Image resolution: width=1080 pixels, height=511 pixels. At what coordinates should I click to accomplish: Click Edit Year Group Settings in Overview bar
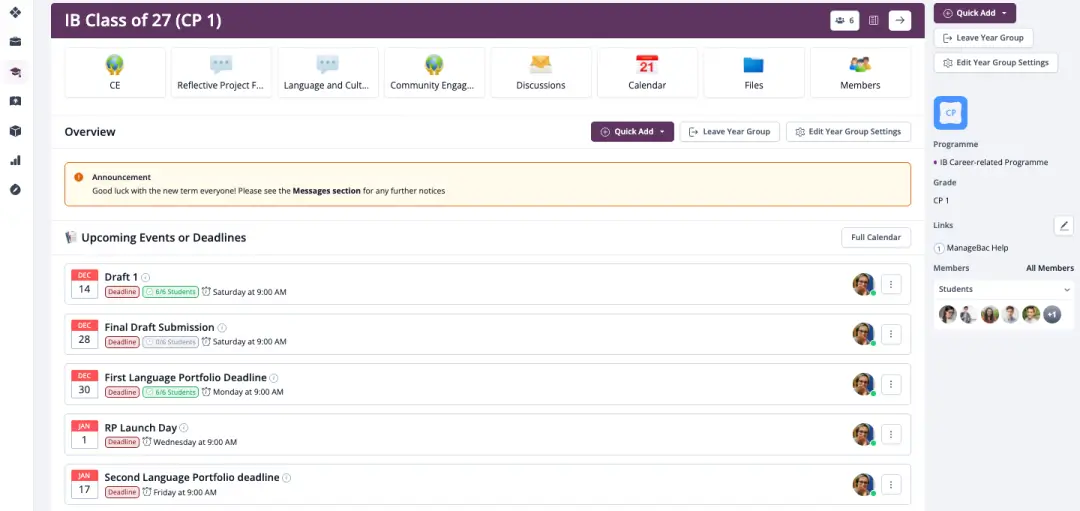coord(848,132)
